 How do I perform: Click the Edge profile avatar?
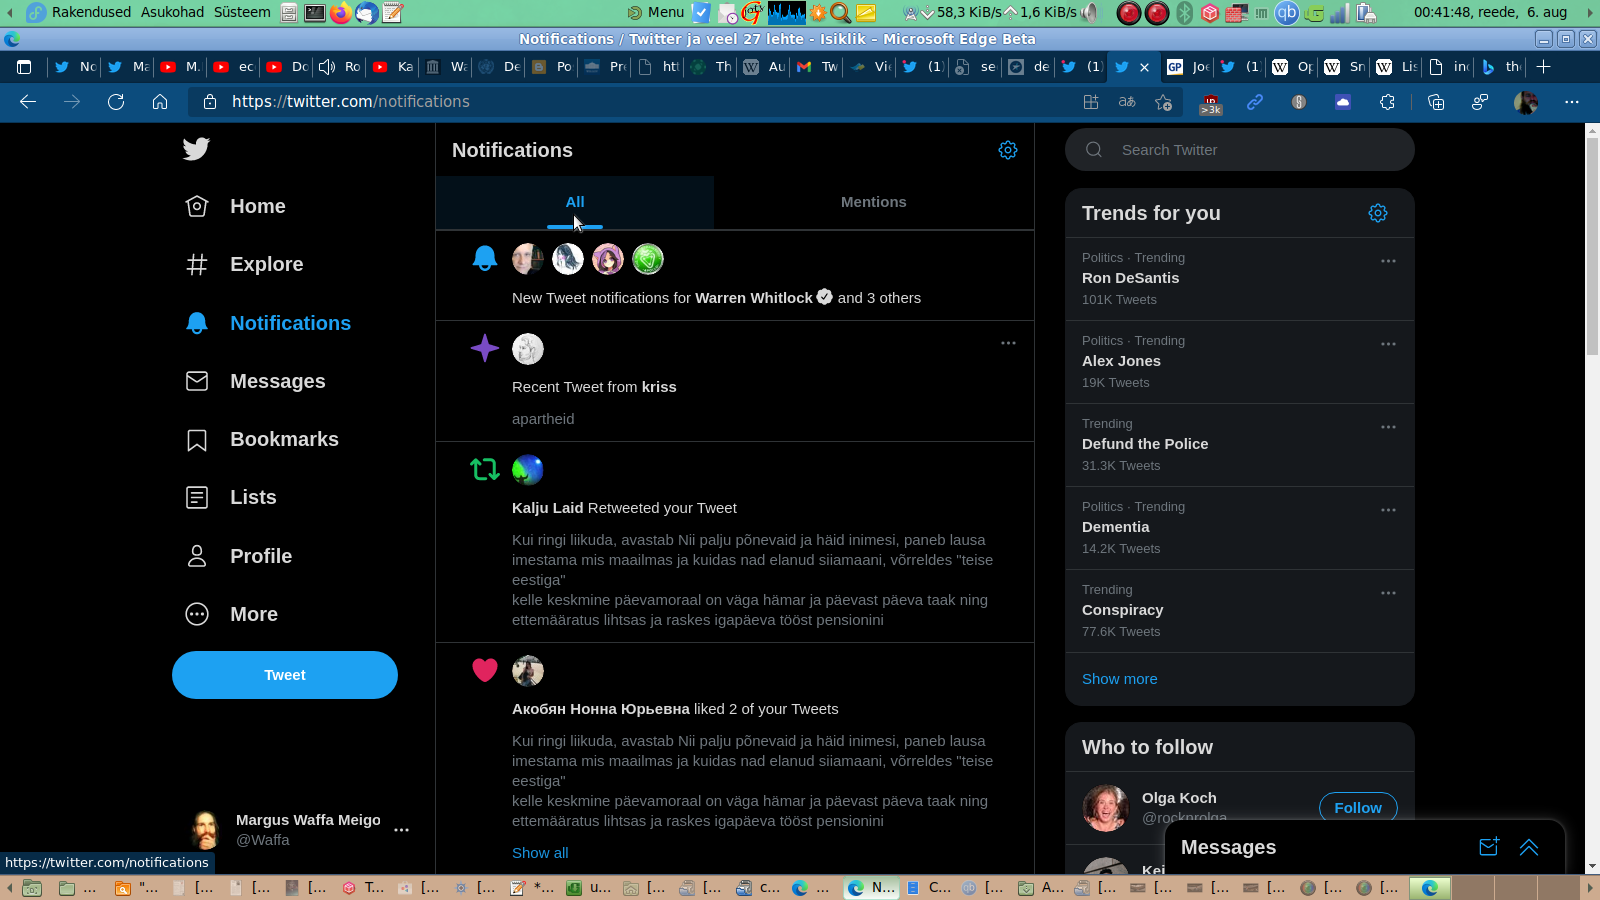click(x=1526, y=102)
